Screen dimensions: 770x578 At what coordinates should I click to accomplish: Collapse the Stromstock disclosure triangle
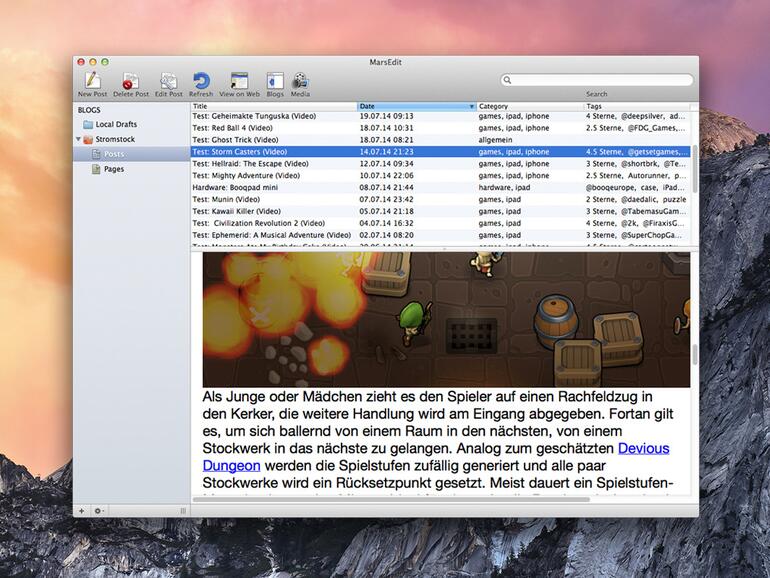tap(78, 139)
